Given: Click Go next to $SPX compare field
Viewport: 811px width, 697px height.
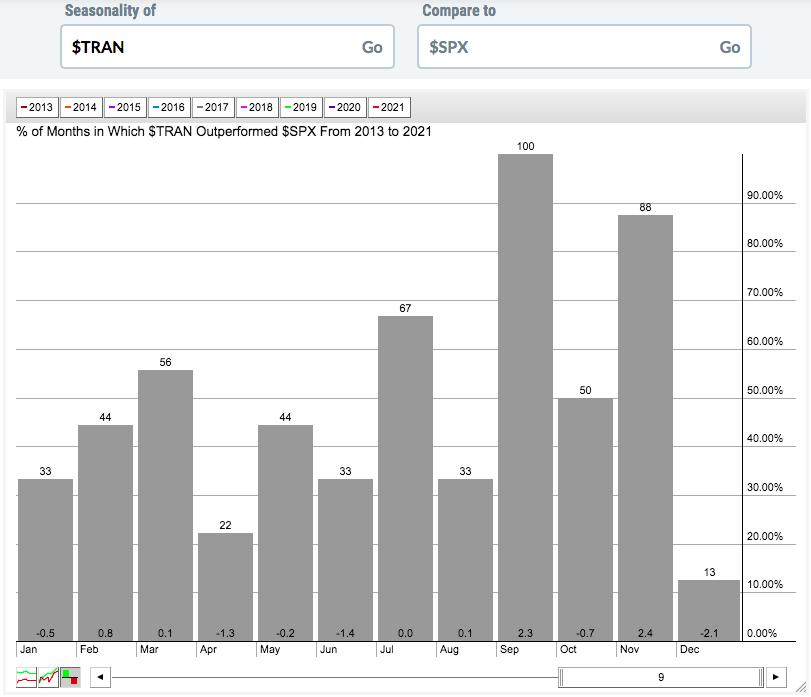Looking at the screenshot, I should [x=729, y=47].
